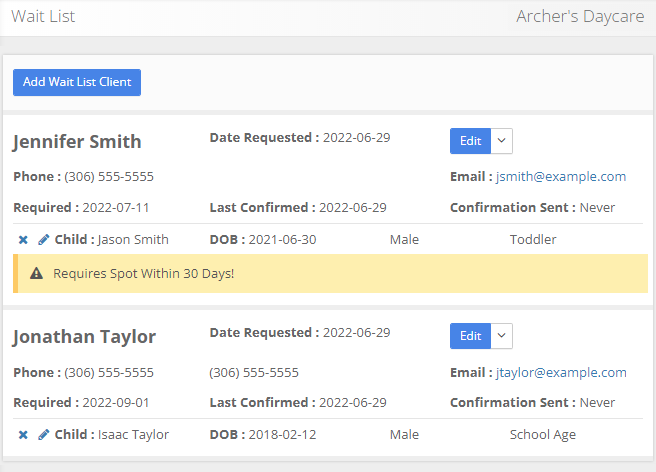656x472 pixels.
Task: Remove child Isaac Taylor using X icon
Action: (23, 435)
